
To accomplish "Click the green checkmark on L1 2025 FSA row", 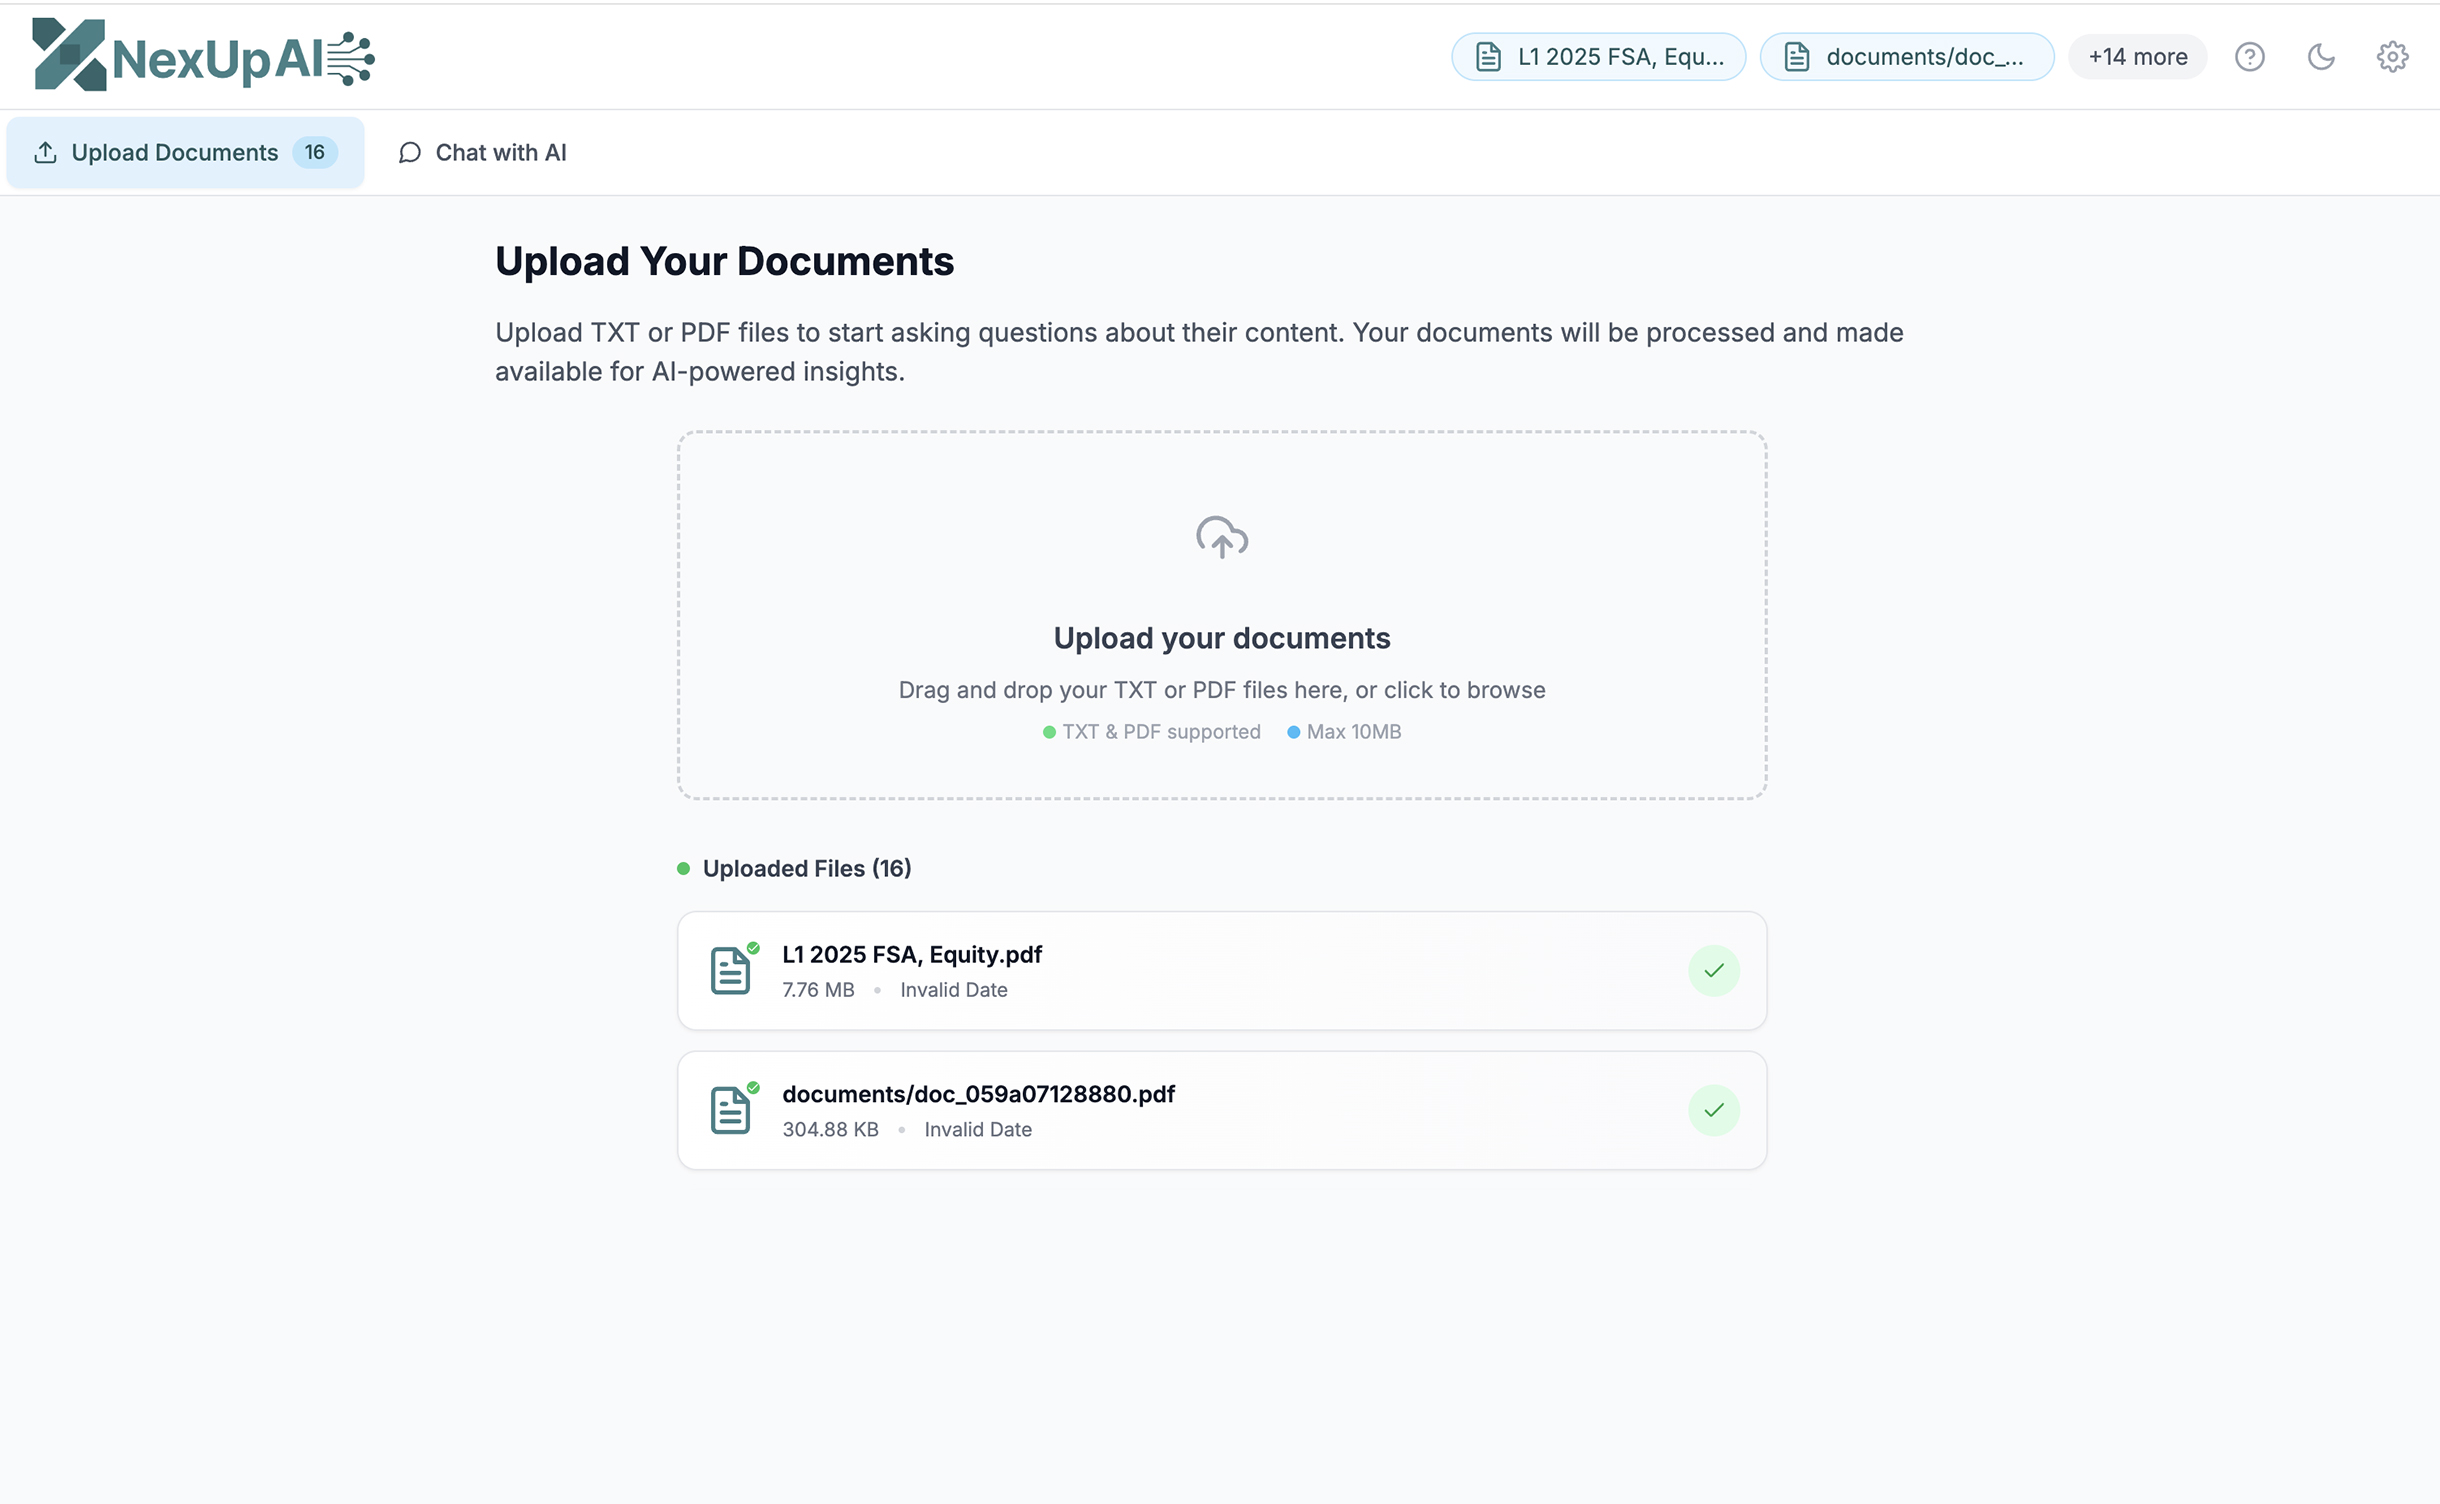I will pos(1713,970).
